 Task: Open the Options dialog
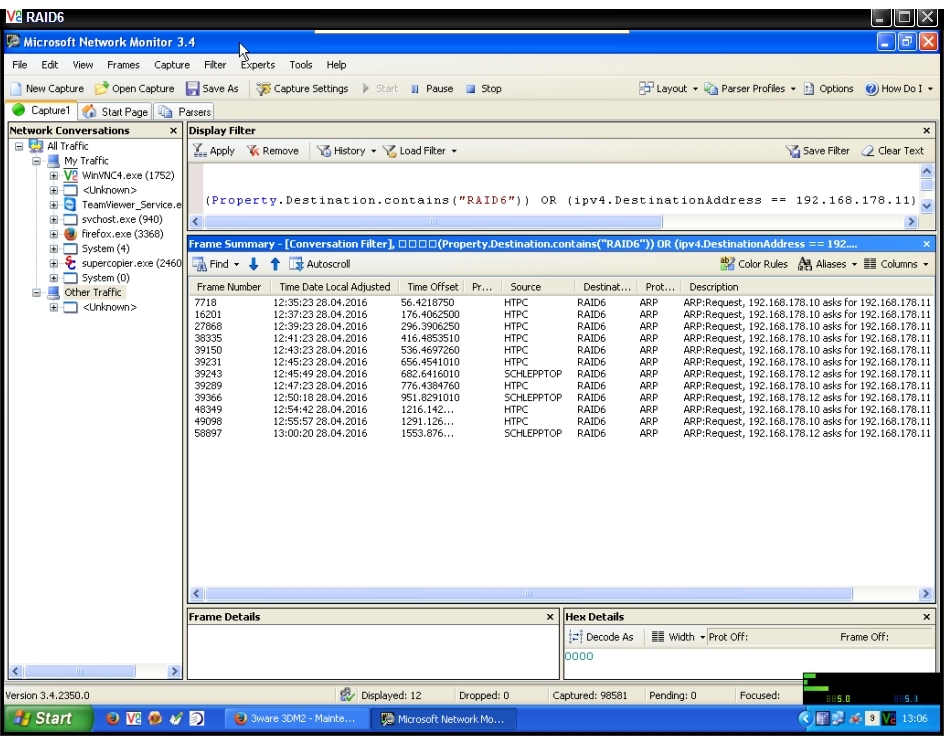point(828,88)
